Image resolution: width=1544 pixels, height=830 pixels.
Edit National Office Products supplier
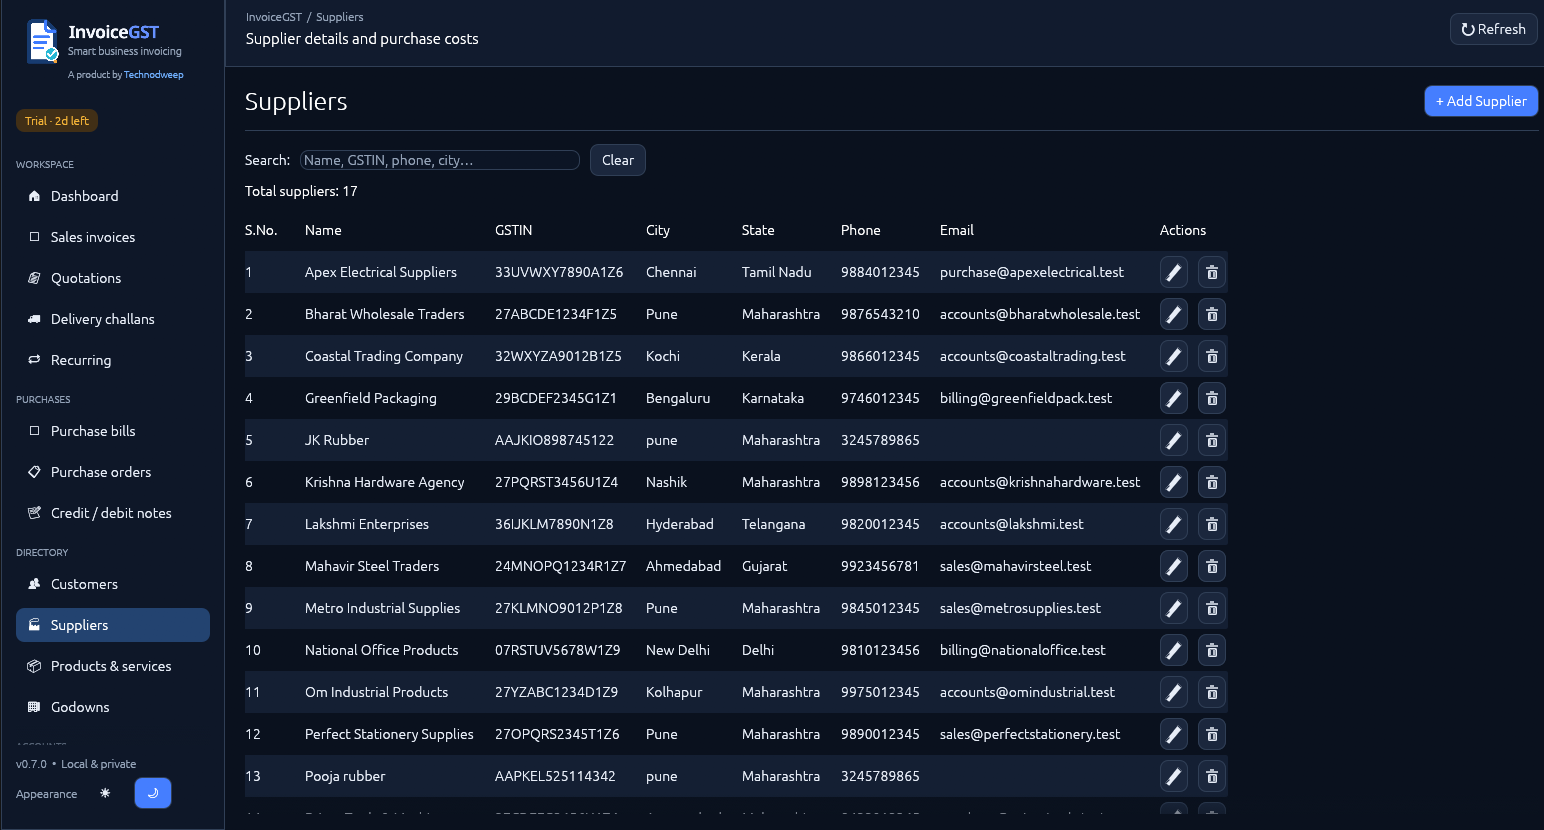coord(1174,650)
